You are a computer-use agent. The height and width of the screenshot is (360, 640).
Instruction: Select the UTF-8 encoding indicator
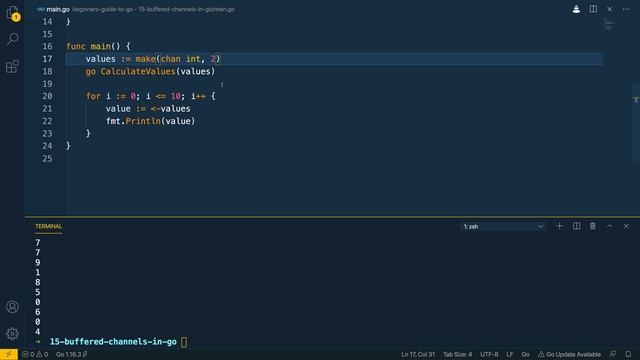point(489,354)
